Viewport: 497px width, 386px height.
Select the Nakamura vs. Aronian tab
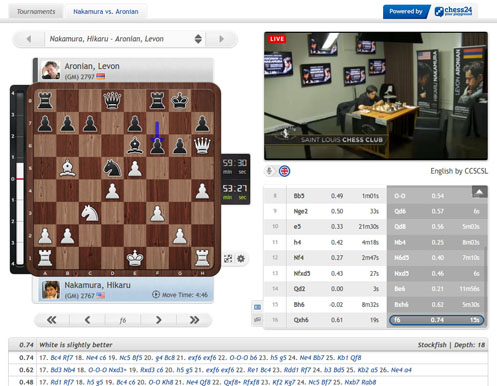pyautogui.click(x=106, y=12)
